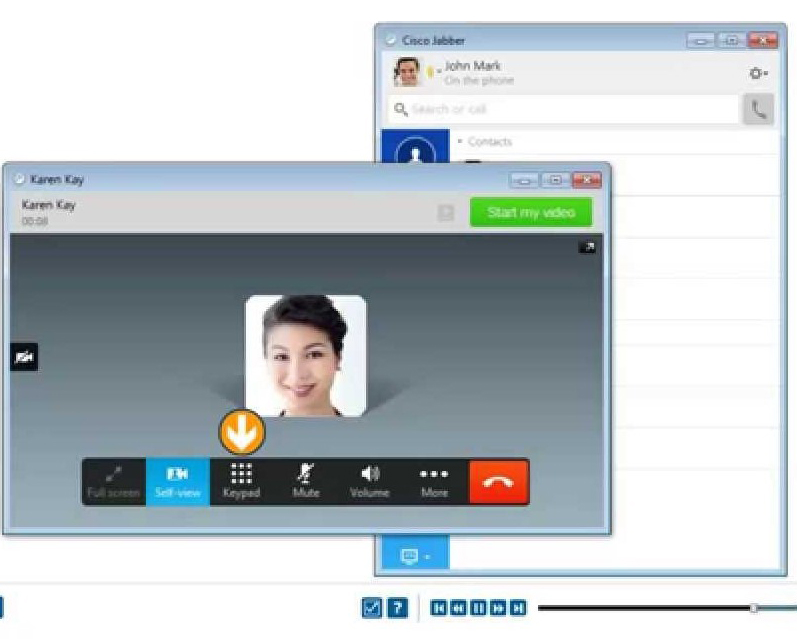Toggle Self-view in the call toolbar
The width and height of the screenshot is (797, 639).
pyautogui.click(x=178, y=481)
